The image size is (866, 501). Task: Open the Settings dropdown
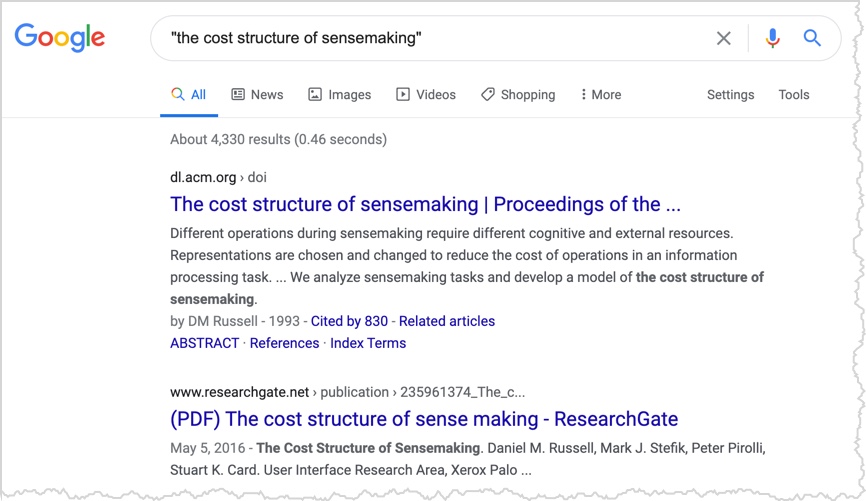click(730, 94)
